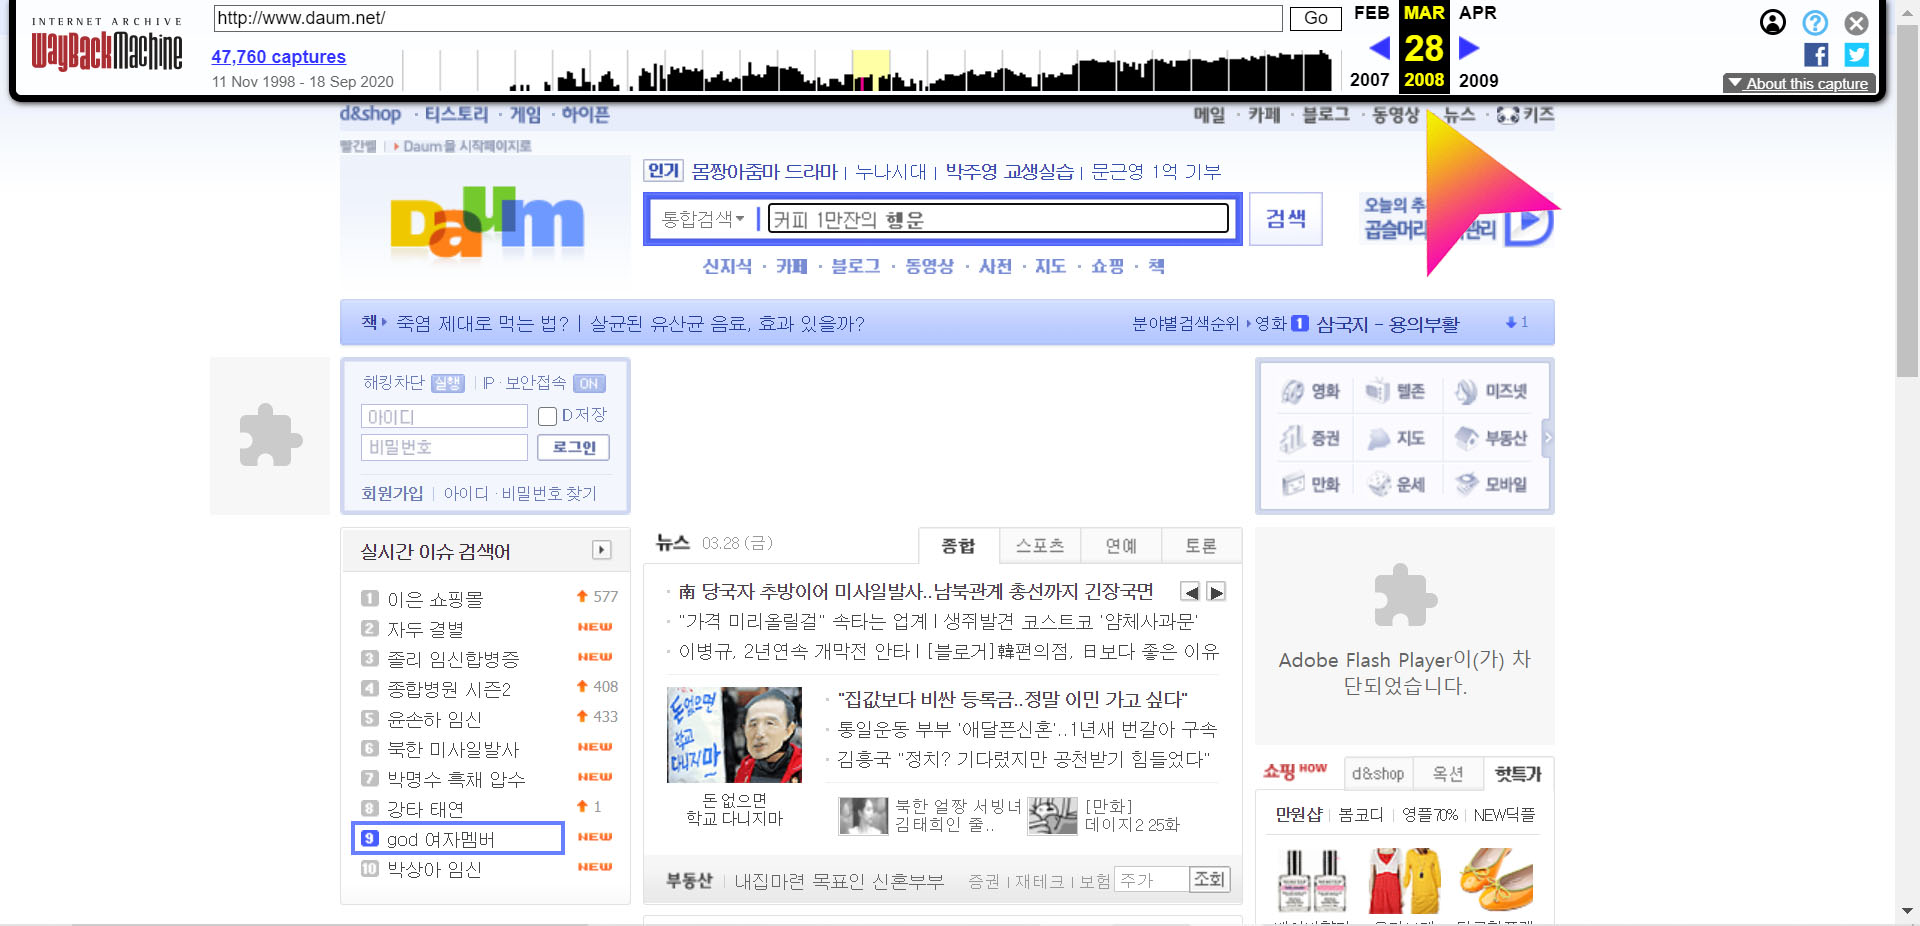
Task: Click the 조회 stock lookup button
Action: [1209, 879]
